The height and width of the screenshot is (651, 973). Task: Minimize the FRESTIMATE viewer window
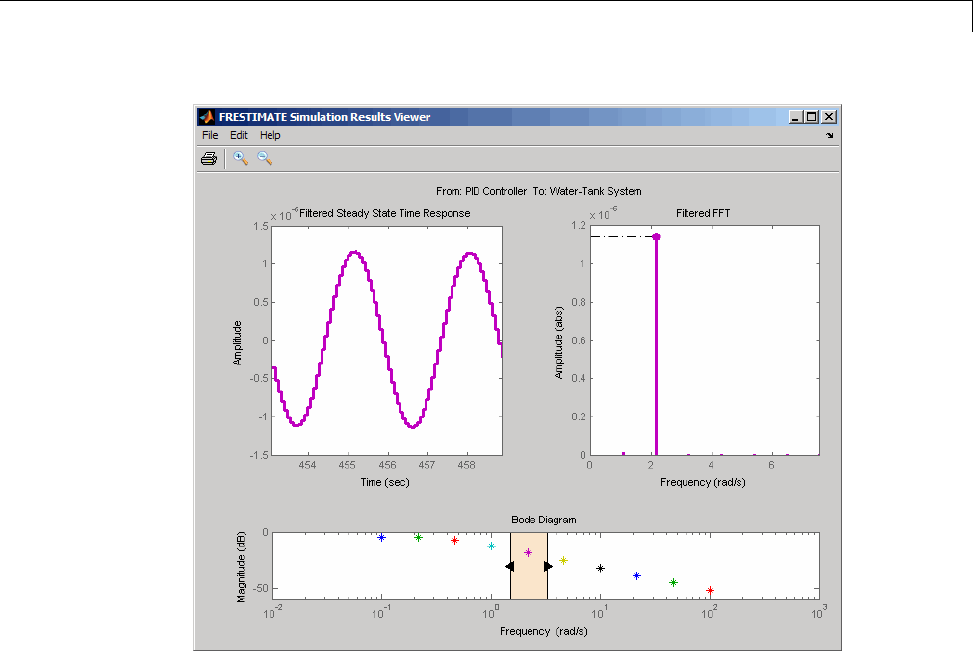(x=796, y=117)
